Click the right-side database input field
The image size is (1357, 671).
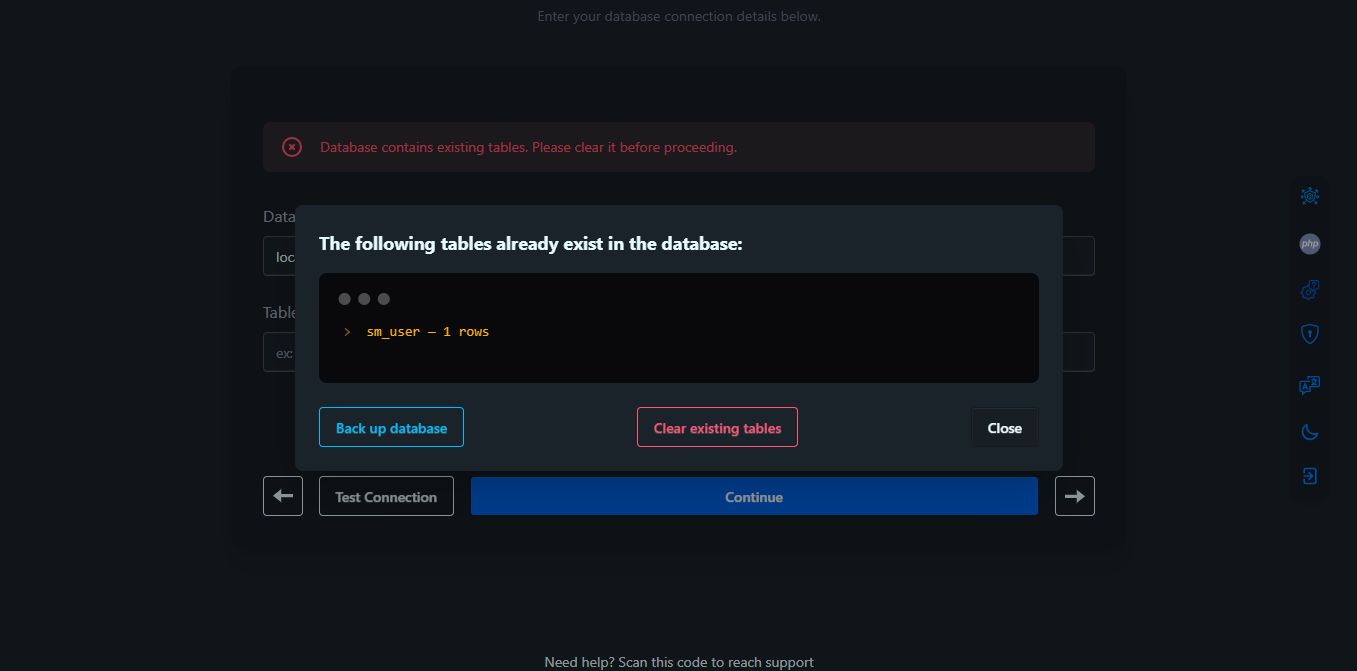1078,256
